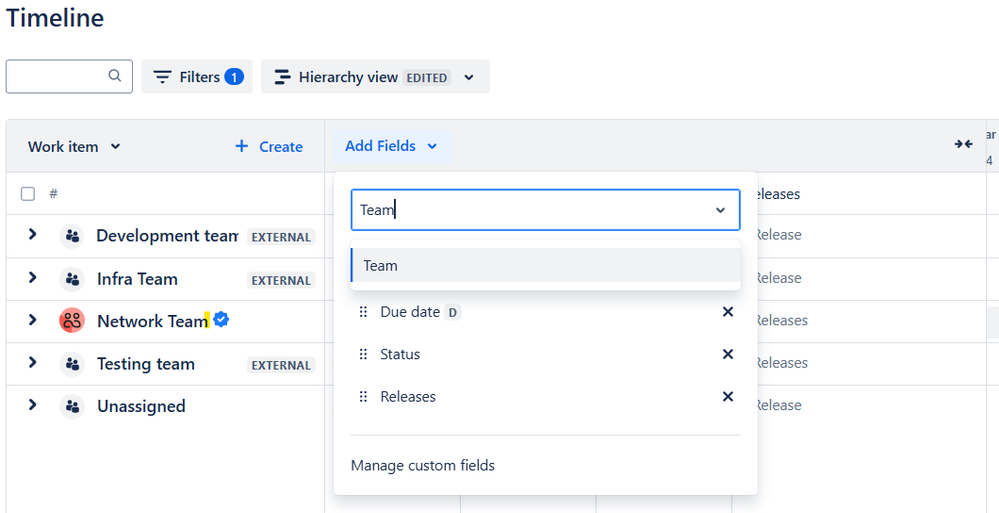The width and height of the screenshot is (999, 513).
Task: Click the Network Team avatar icon
Action: point(72,321)
